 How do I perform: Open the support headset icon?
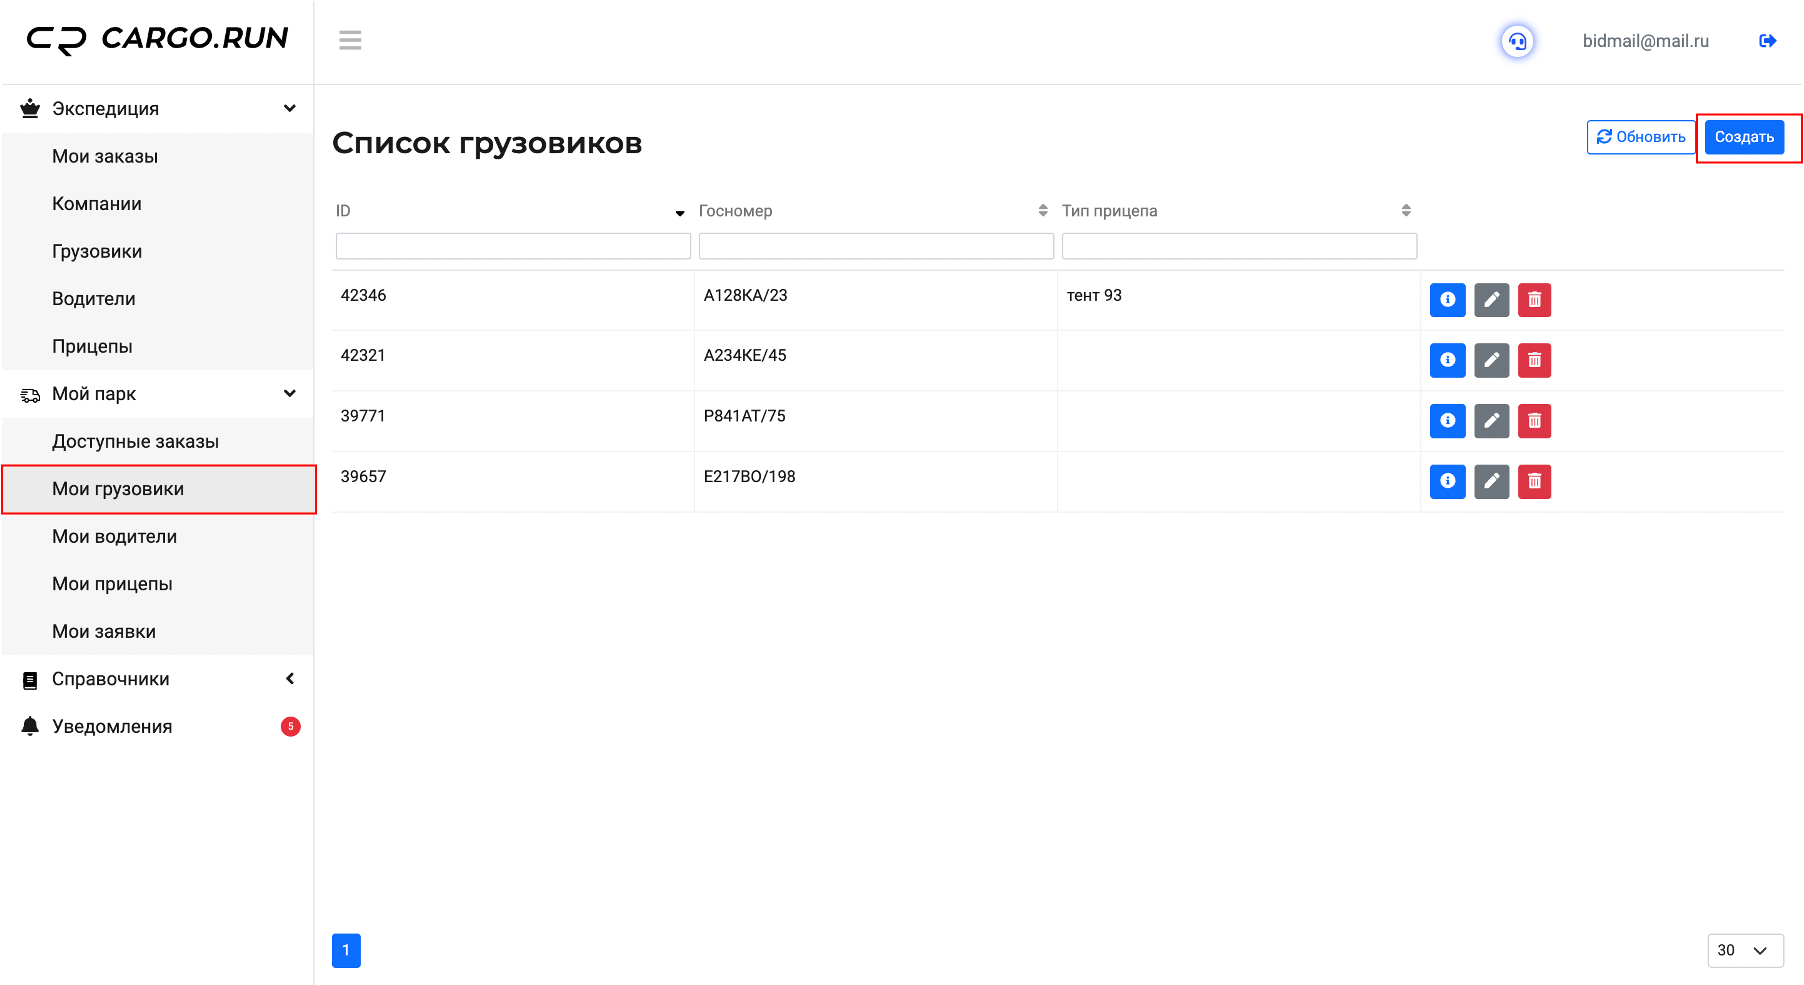pyautogui.click(x=1517, y=41)
